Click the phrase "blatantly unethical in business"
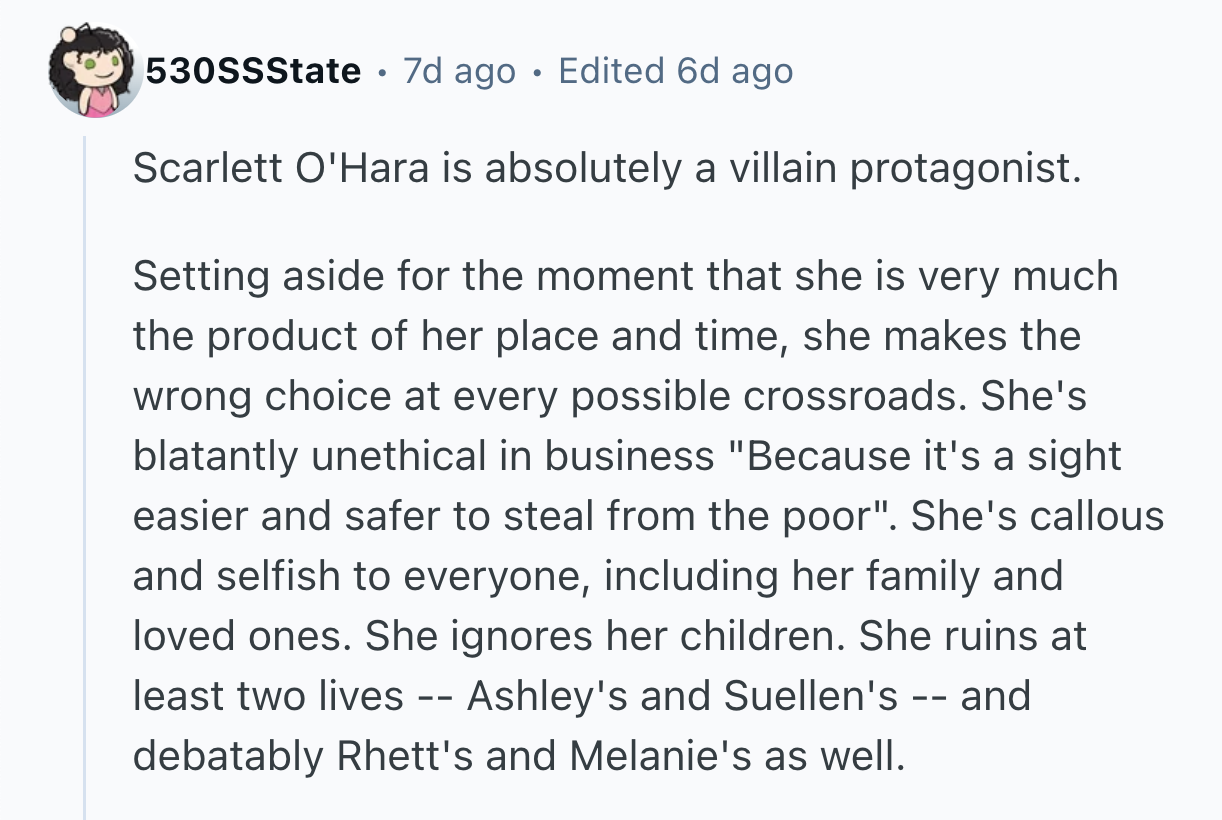 tap(423, 455)
